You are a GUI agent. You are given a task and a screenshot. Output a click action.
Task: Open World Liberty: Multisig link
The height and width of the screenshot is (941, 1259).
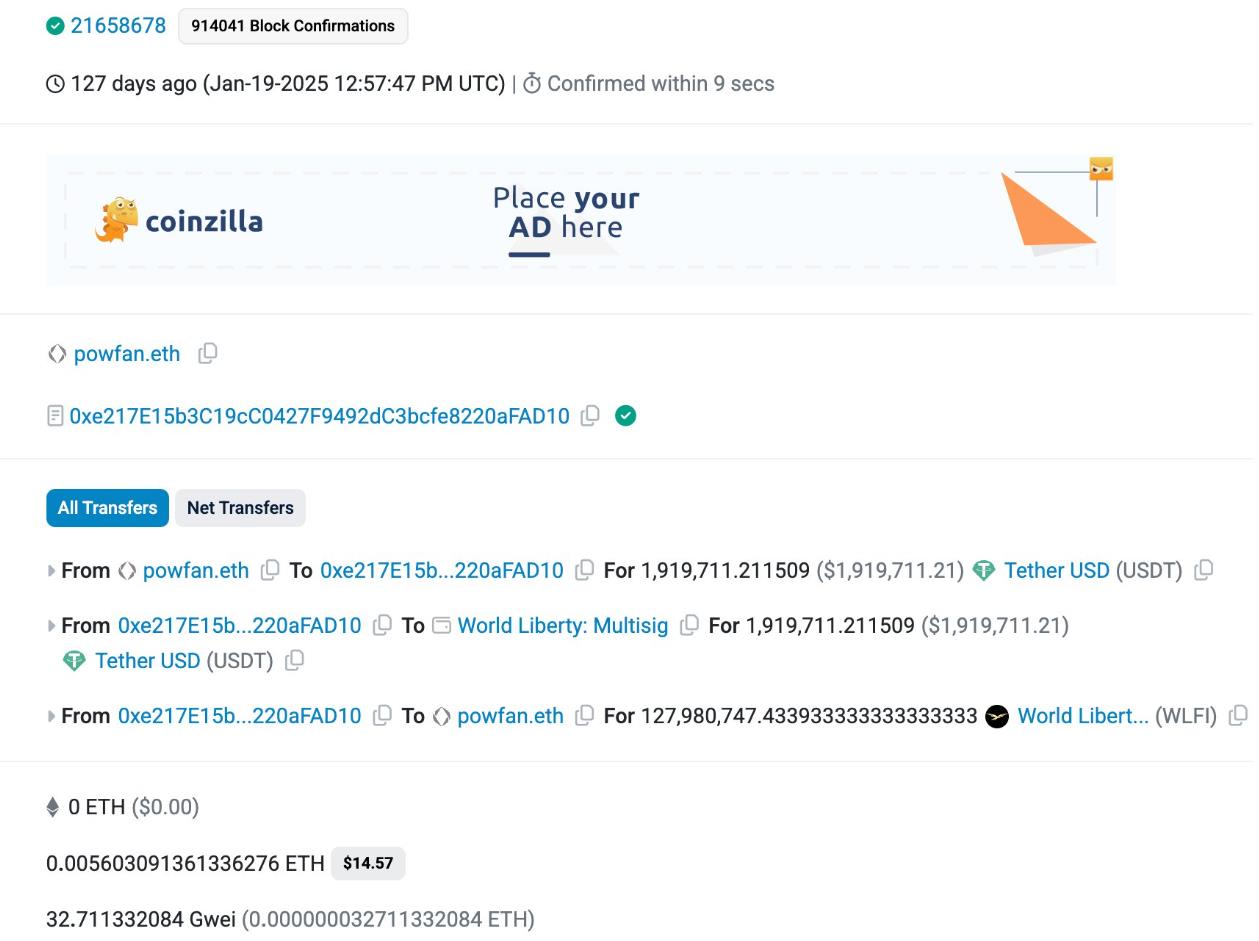563,626
